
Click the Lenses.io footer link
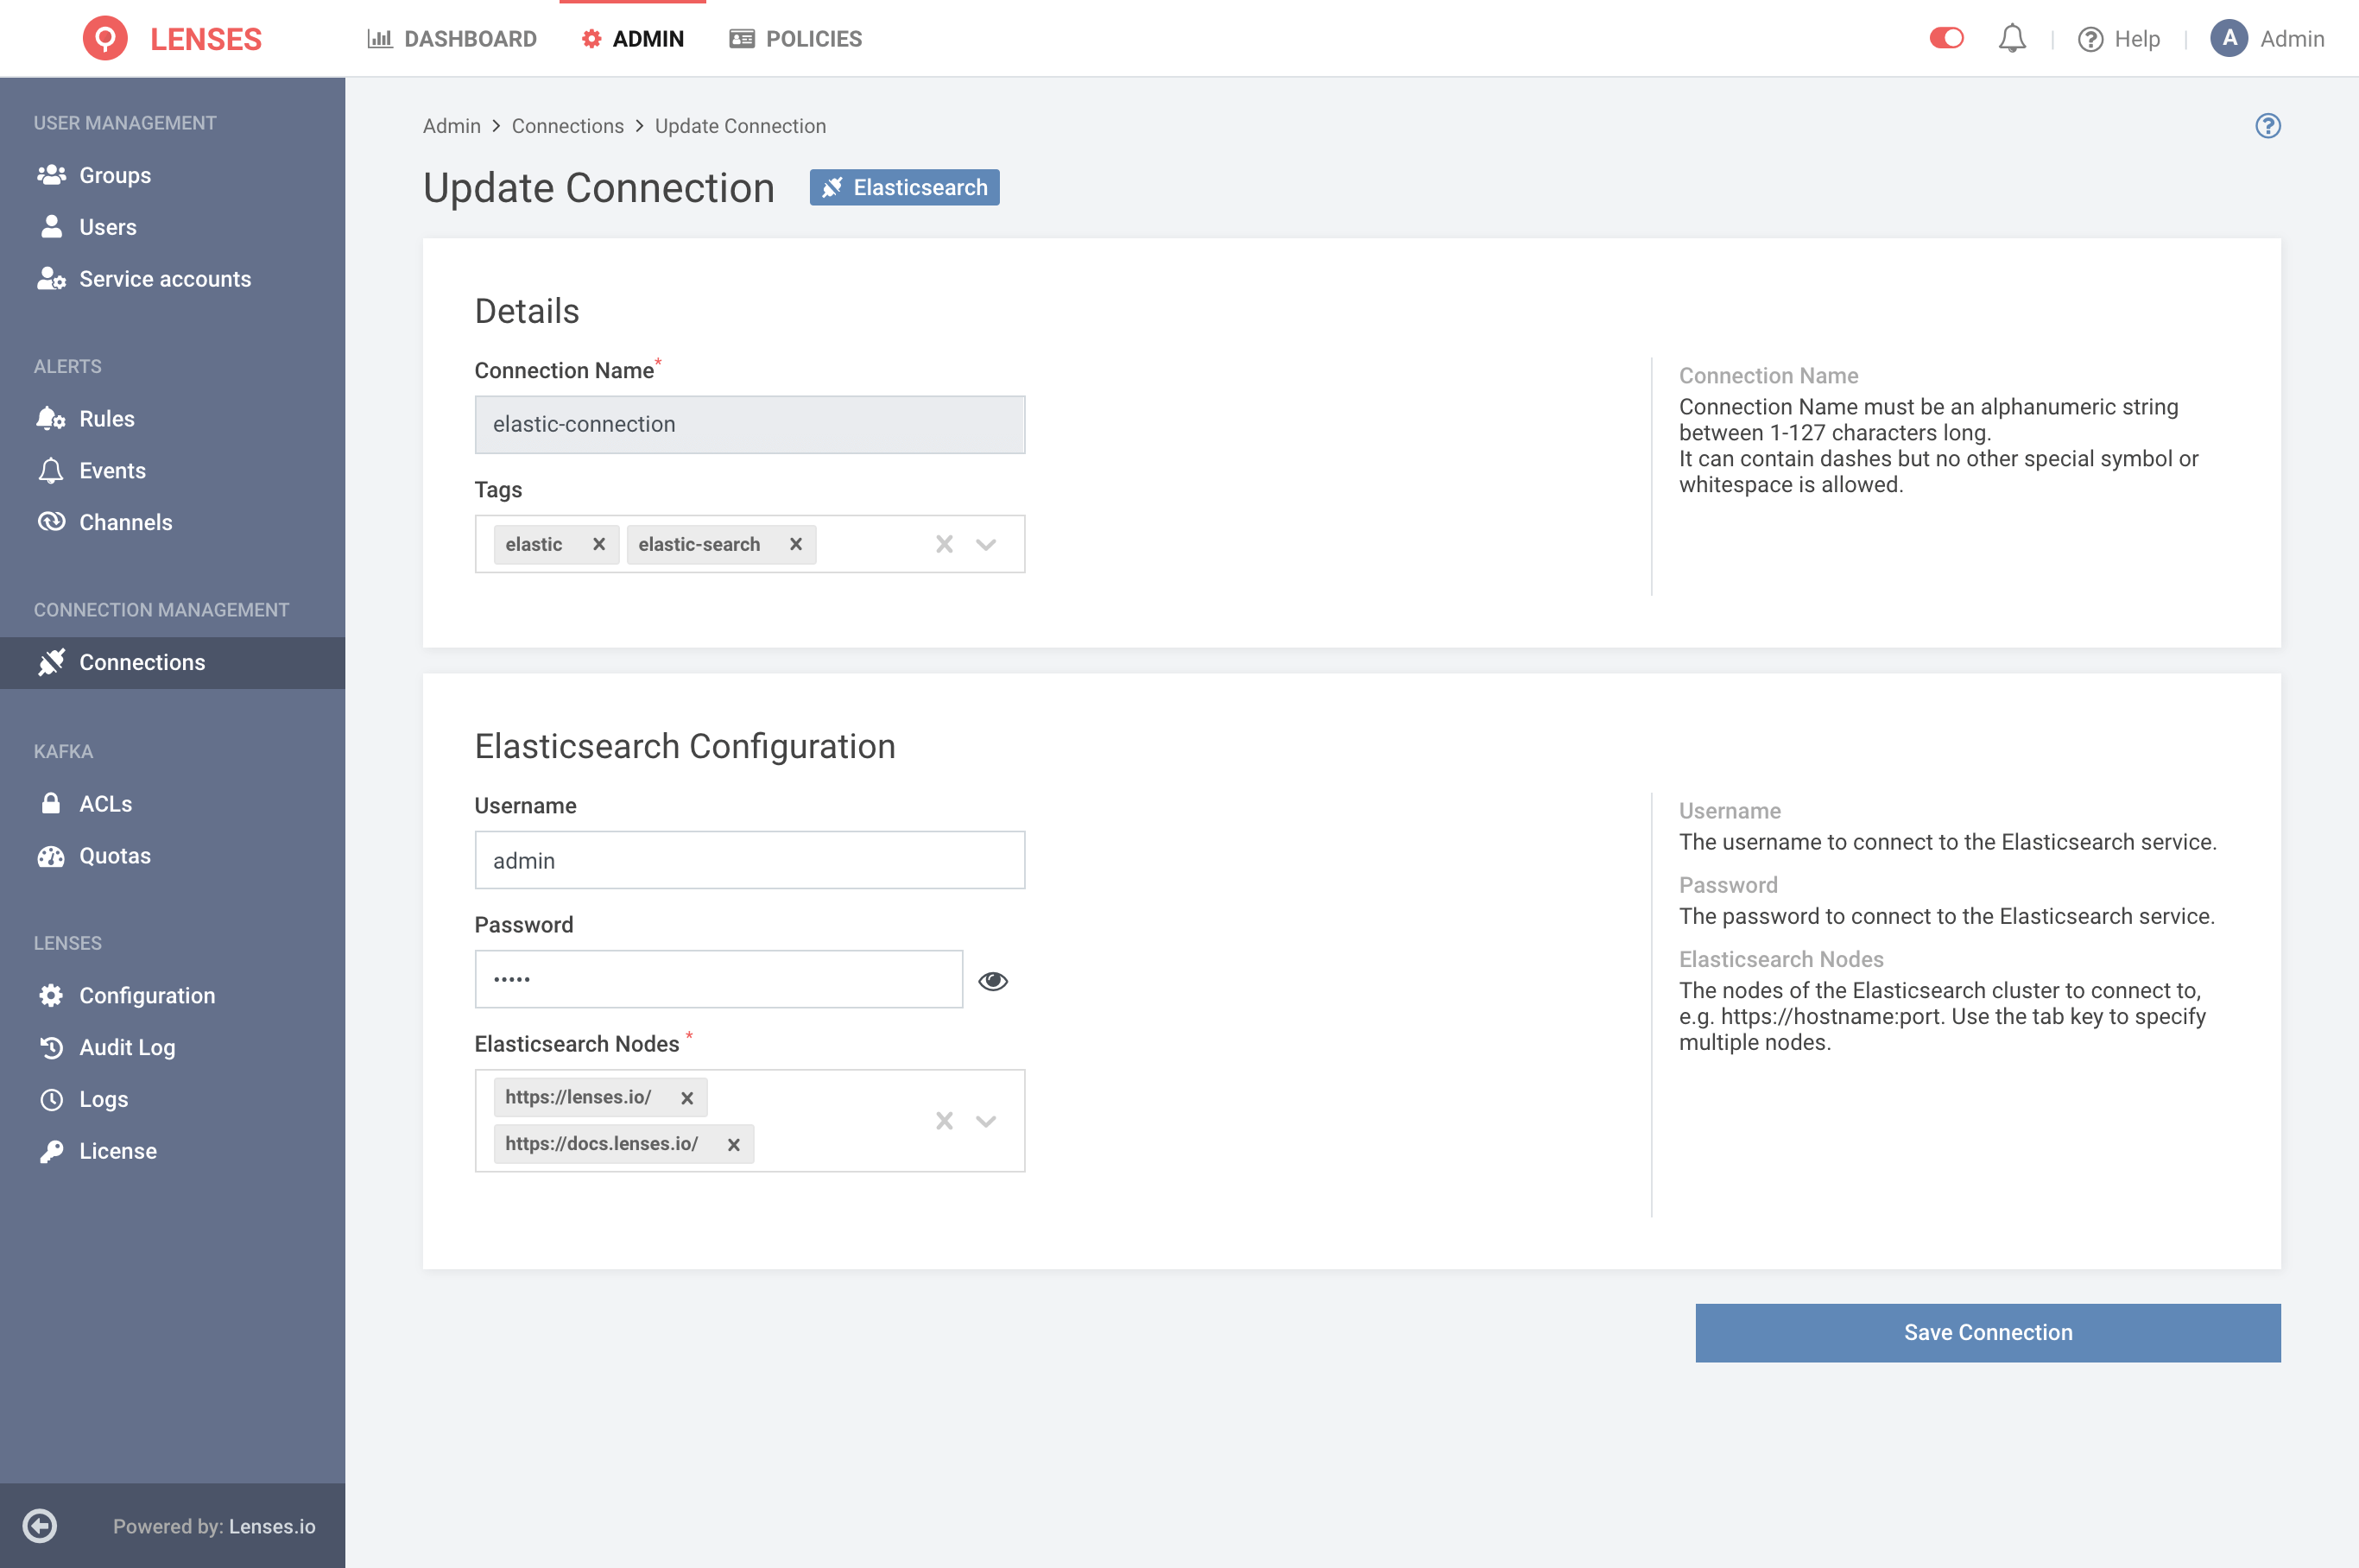pos(272,1526)
